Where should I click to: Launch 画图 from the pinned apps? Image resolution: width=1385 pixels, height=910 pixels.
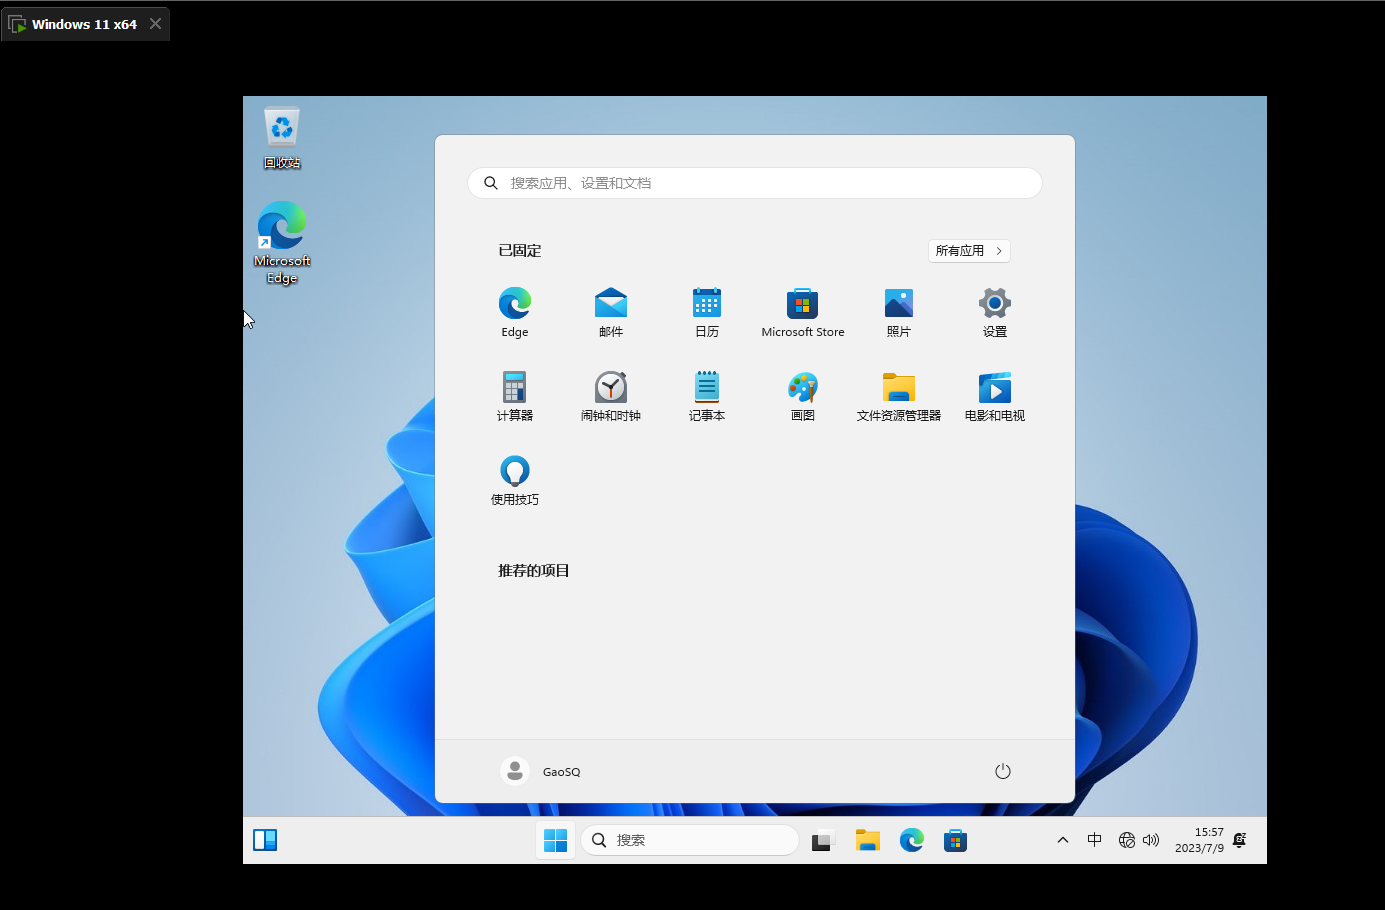pyautogui.click(x=802, y=395)
